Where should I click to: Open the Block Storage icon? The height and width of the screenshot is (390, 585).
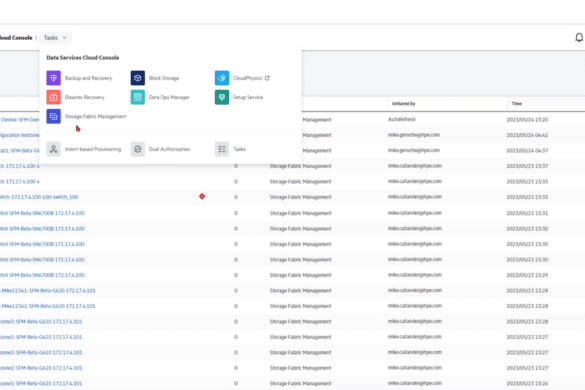click(x=138, y=78)
